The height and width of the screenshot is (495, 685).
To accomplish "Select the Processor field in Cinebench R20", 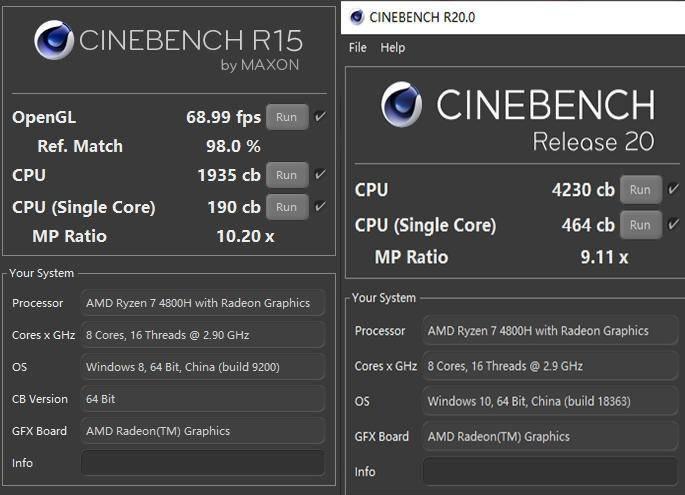I will pyautogui.click(x=550, y=331).
